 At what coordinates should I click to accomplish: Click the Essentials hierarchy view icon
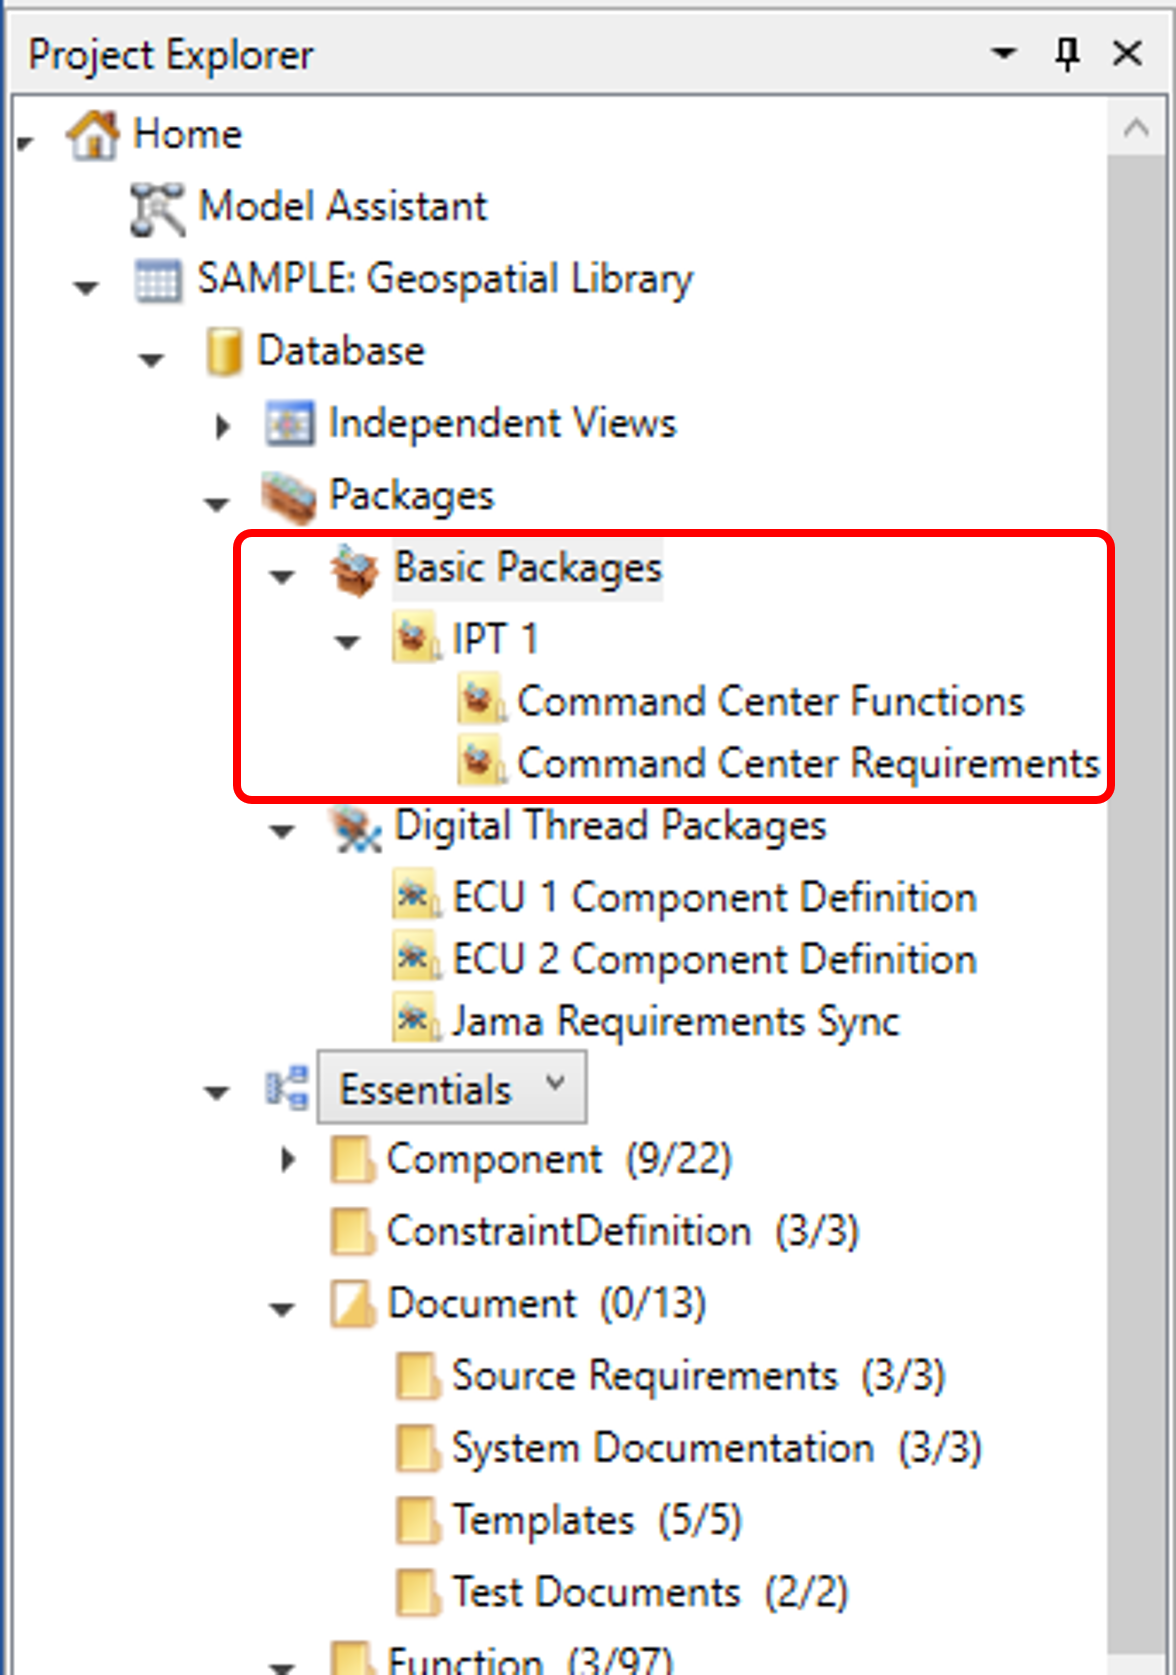[287, 1088]
